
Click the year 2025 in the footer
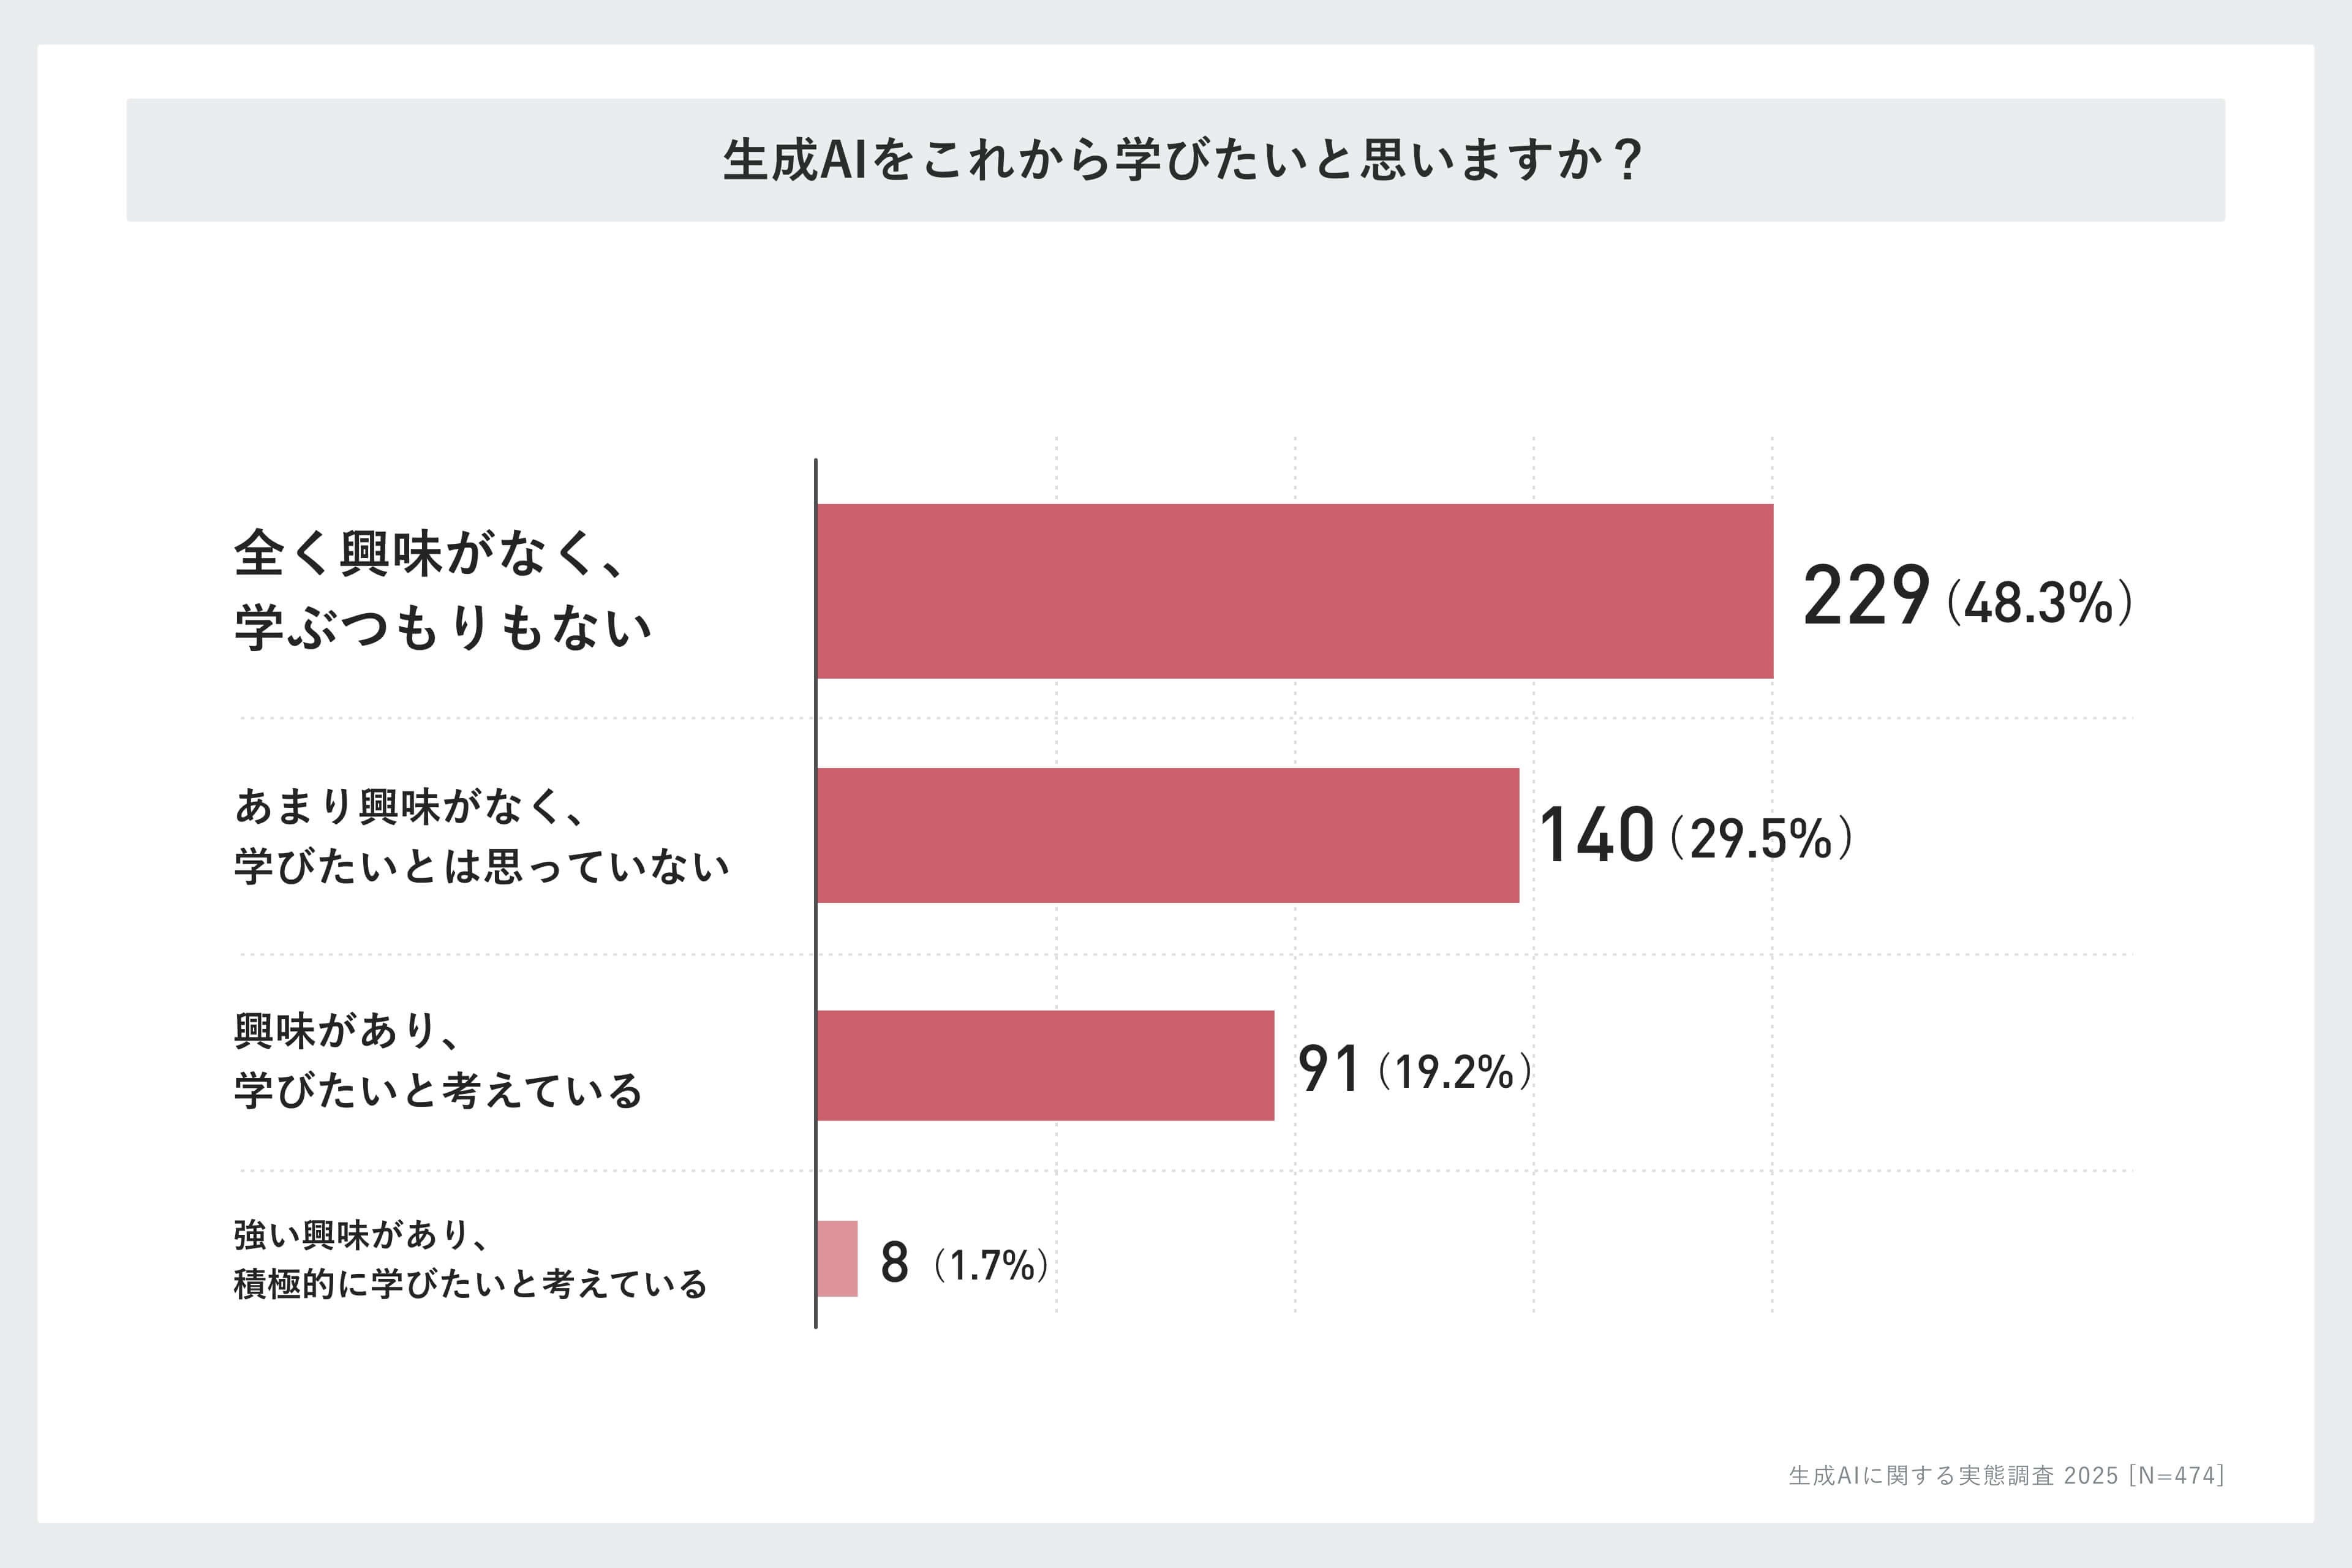tap(2091, 1476)
